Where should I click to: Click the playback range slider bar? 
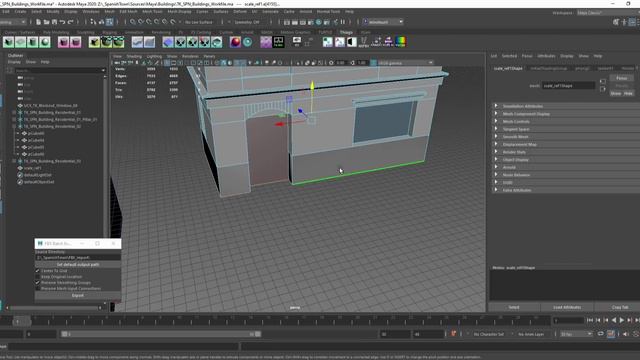pyautogui.click(x=161, y=334)
